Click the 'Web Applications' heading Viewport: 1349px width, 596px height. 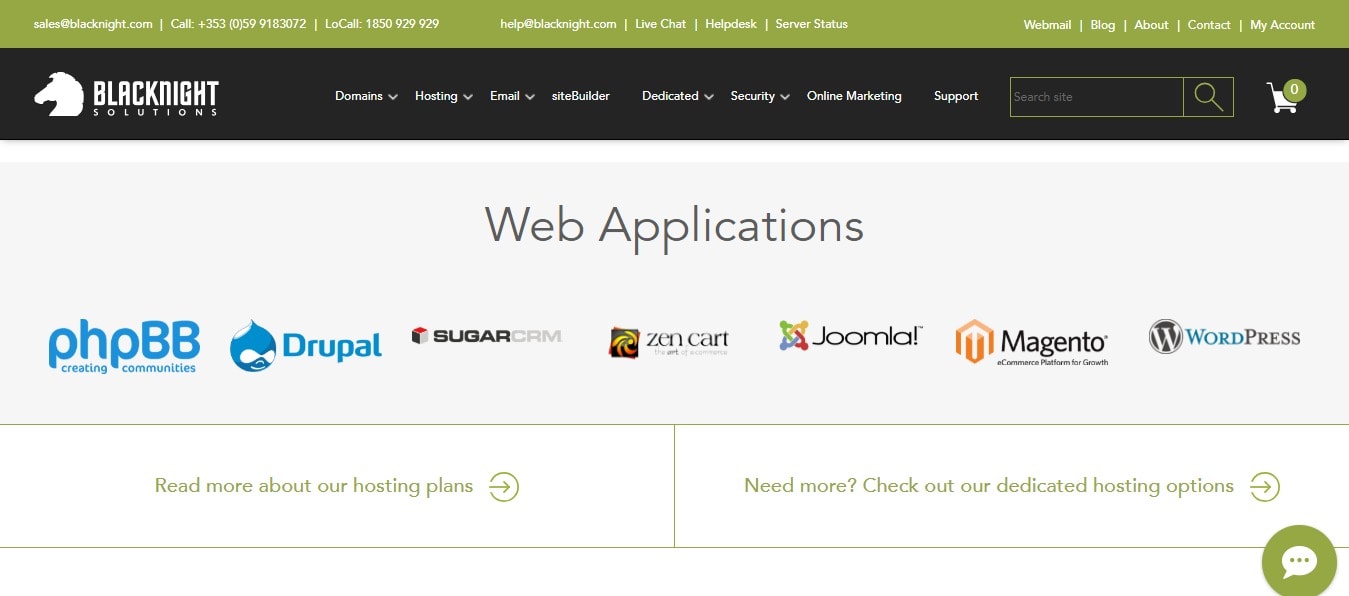pyautogui.click(x=674, y=225)
